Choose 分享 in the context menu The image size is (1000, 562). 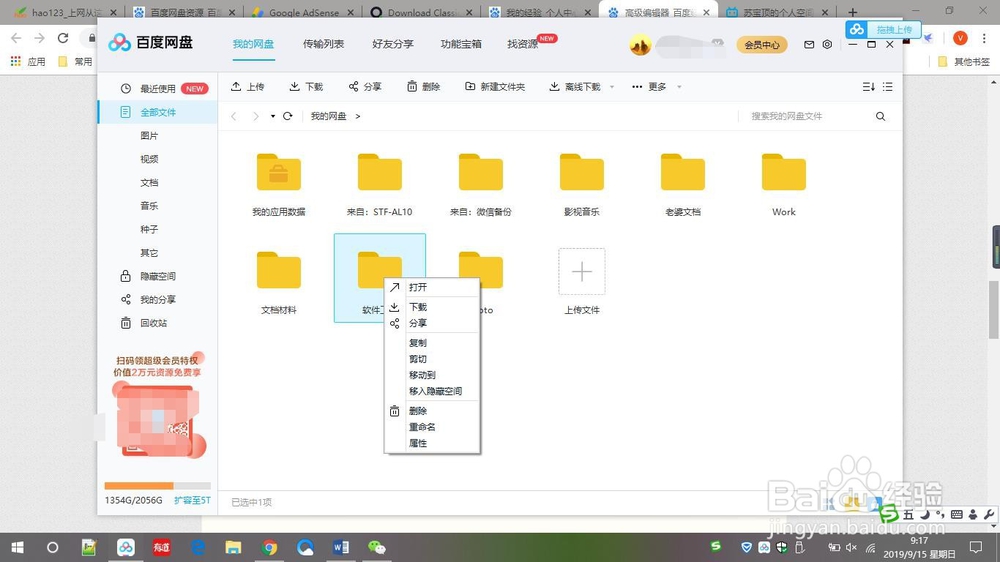click(432, 323)
